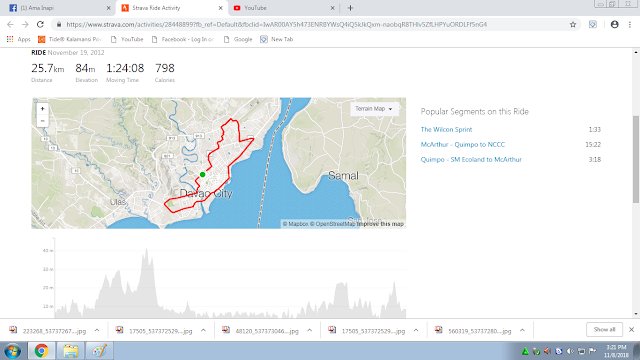This screenshot has width=640, height=360.
Task: Go forward using the browser forward arrow
Action: tap(25, 24)
